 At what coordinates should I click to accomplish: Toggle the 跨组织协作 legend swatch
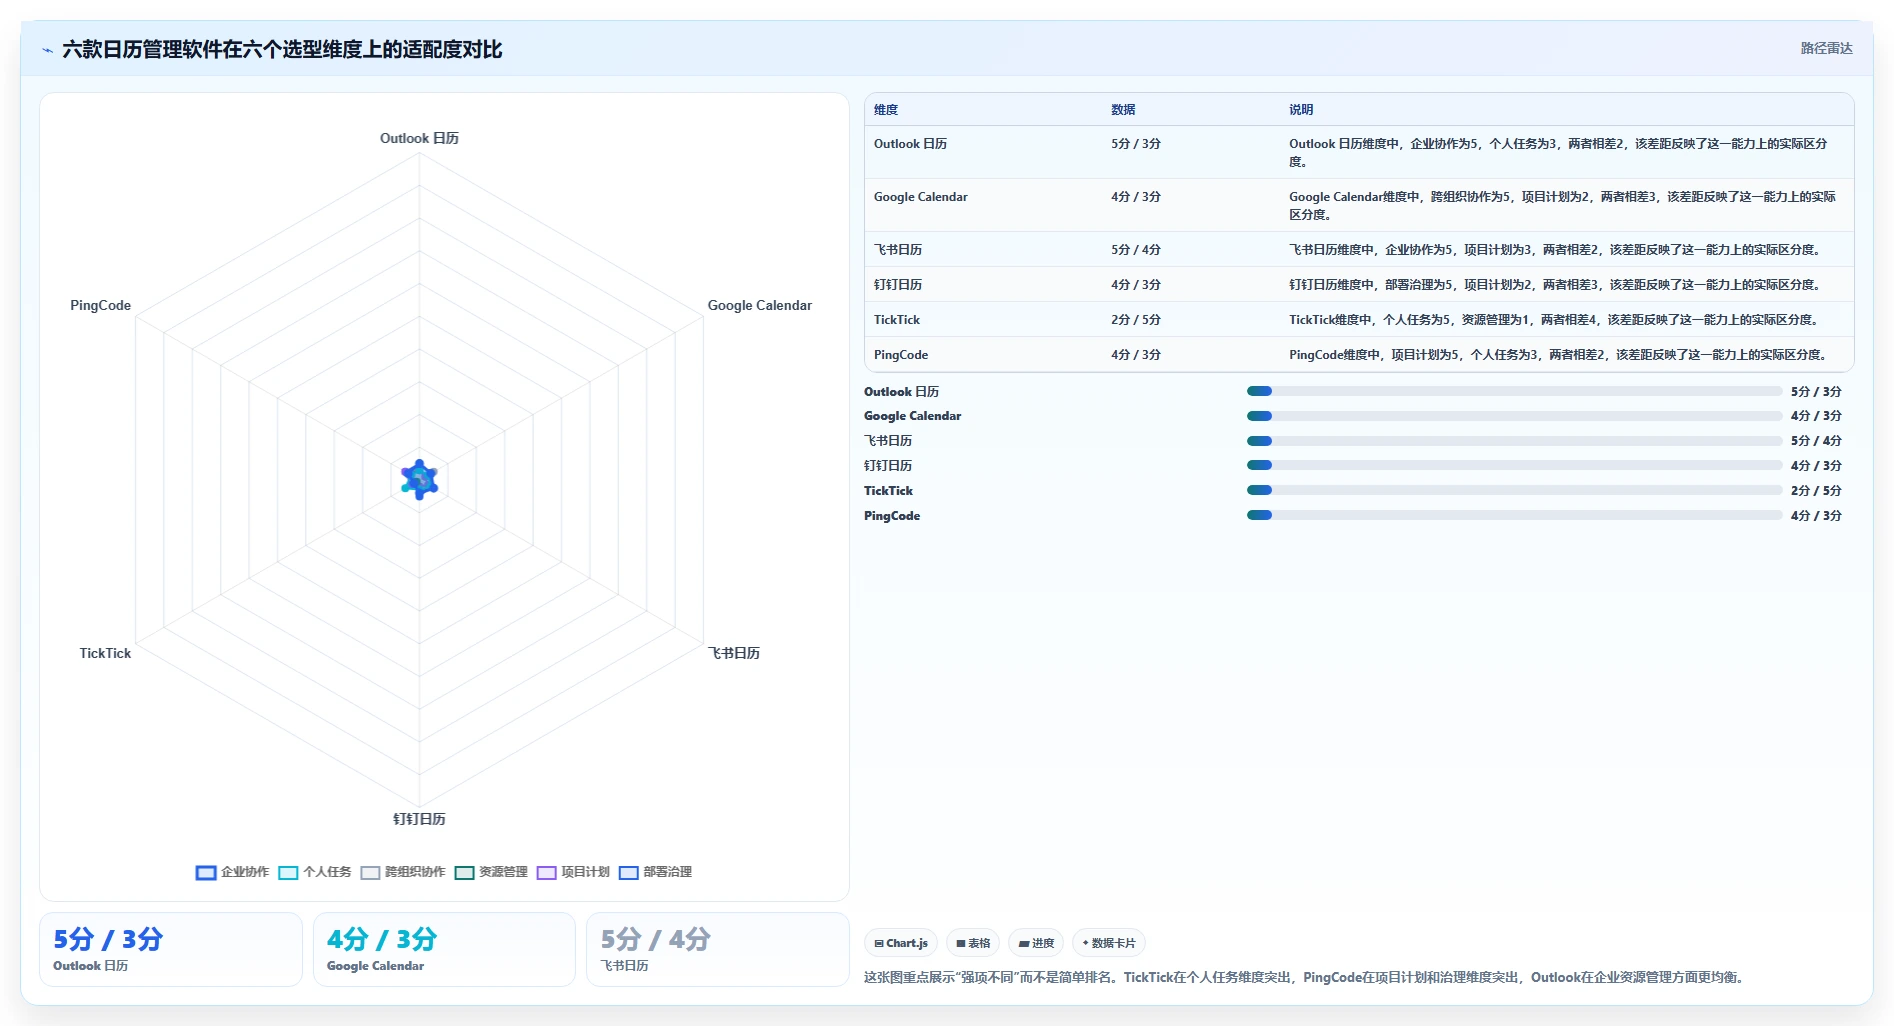click(x=370, y=872)
